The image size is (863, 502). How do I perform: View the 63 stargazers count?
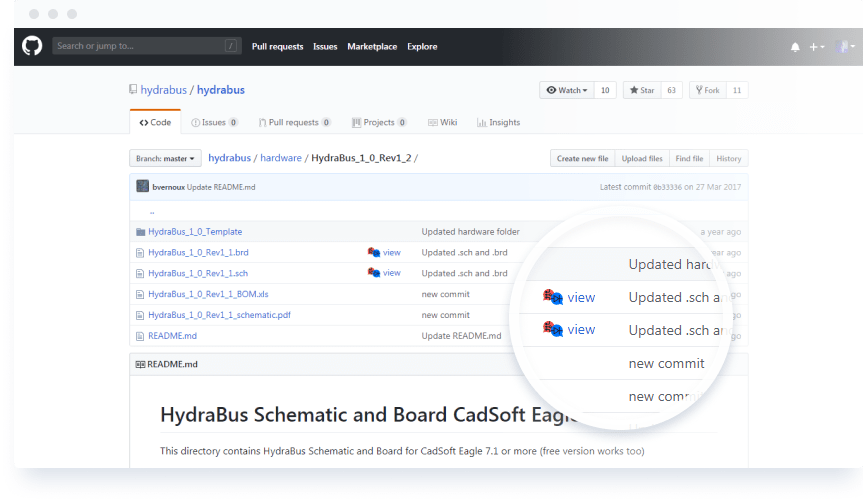[671, 90]
